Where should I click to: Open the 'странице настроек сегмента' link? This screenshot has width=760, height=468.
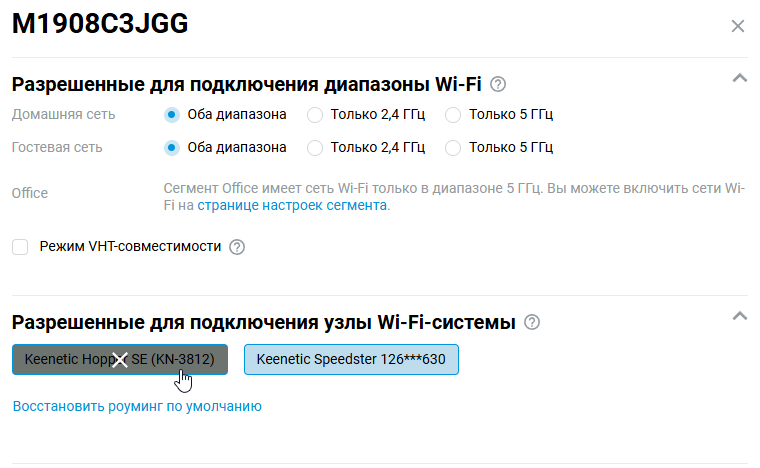pyautogui.click(x=292, y=205)
